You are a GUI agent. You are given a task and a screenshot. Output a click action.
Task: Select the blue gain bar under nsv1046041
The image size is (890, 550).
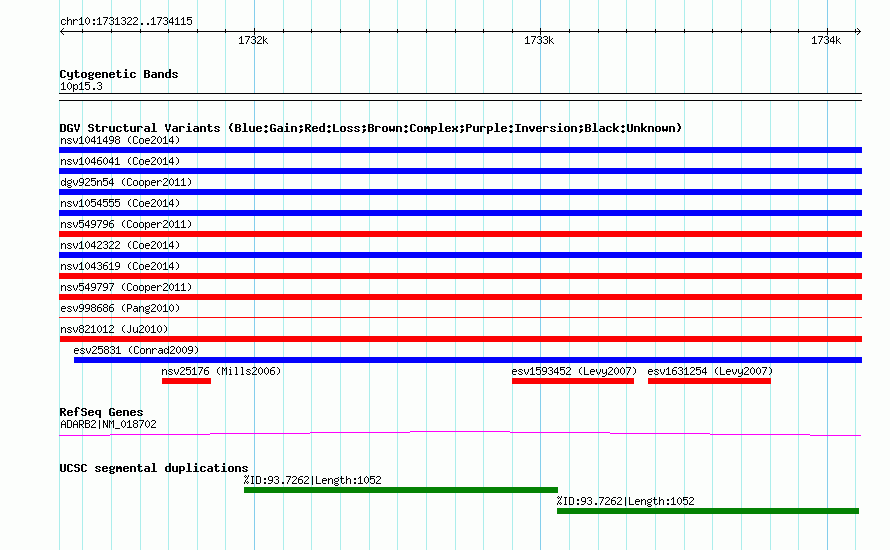460,171
